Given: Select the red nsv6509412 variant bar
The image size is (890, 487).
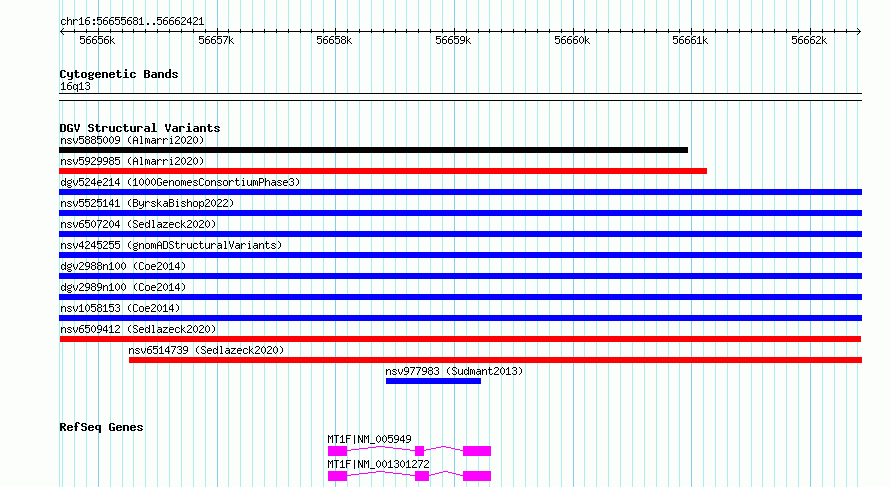Looking at the screenshot, I should tap(460, 339).
